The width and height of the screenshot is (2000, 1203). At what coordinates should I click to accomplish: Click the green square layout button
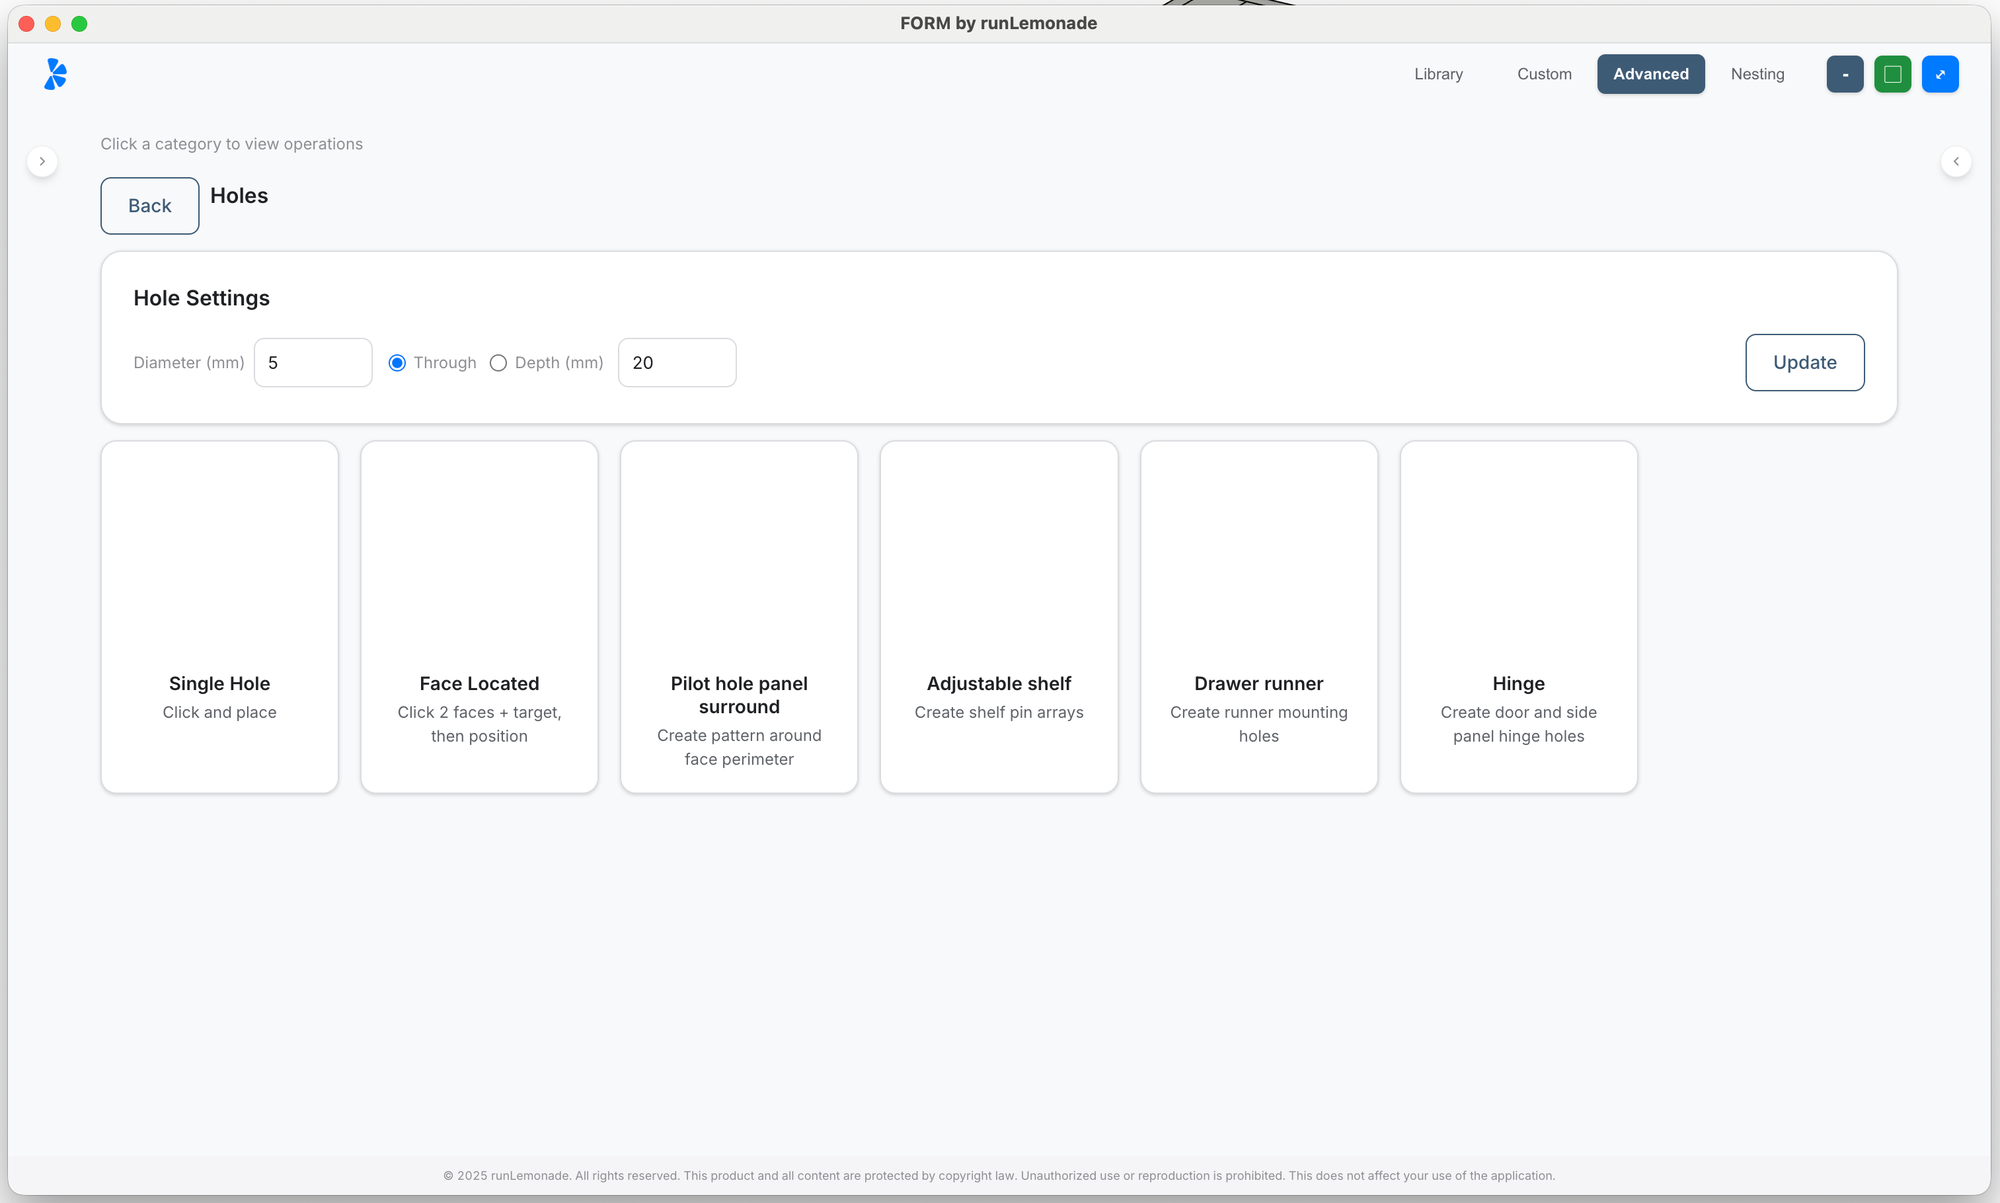coord(1892,74)
